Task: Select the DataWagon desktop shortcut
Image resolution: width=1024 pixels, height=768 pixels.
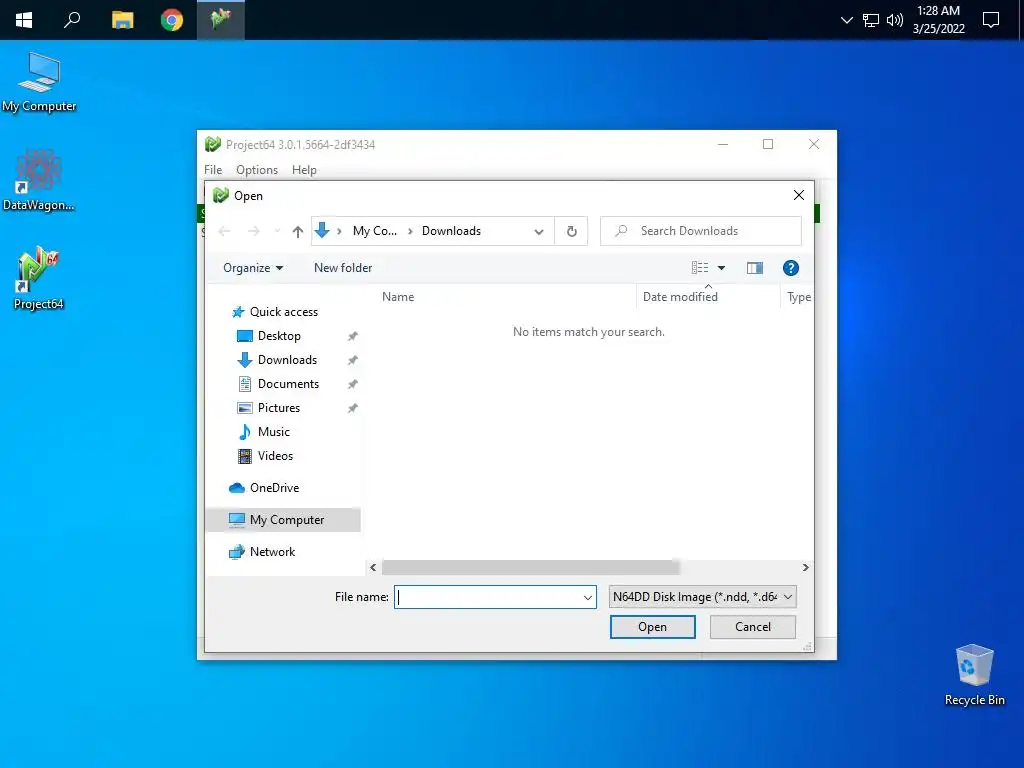Action: (39, 180)
